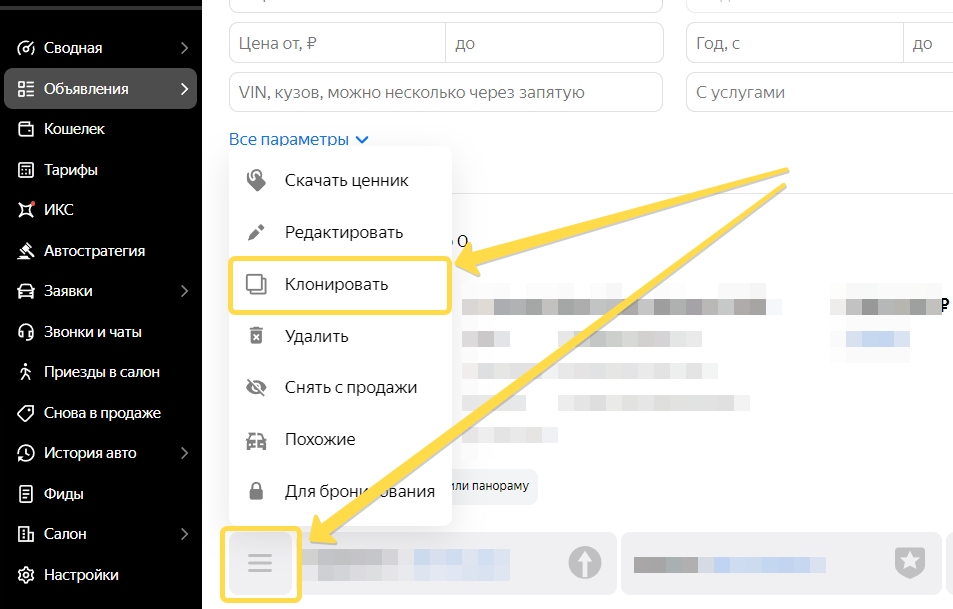Click the upward arrow boost icon
Screen dimensions: 953x609
(x=585, y=564)
